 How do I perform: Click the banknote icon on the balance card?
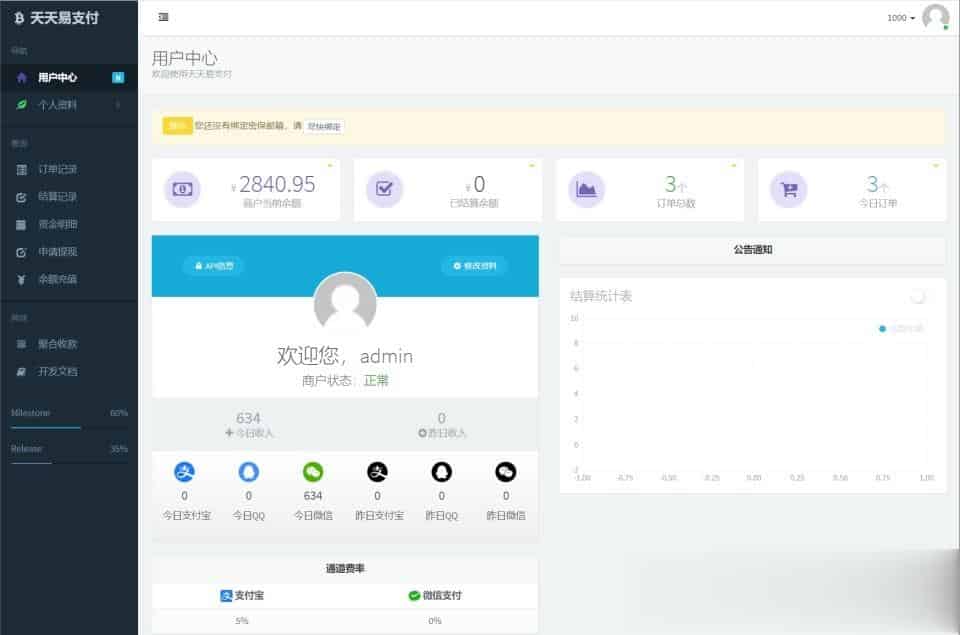click(182, 189)
